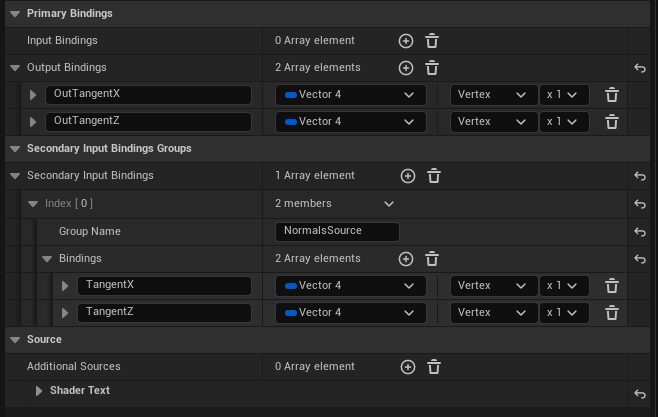Reset Output Bindings to default value
This screenshot has width=658, height=417.
click(x=640, y=68)
